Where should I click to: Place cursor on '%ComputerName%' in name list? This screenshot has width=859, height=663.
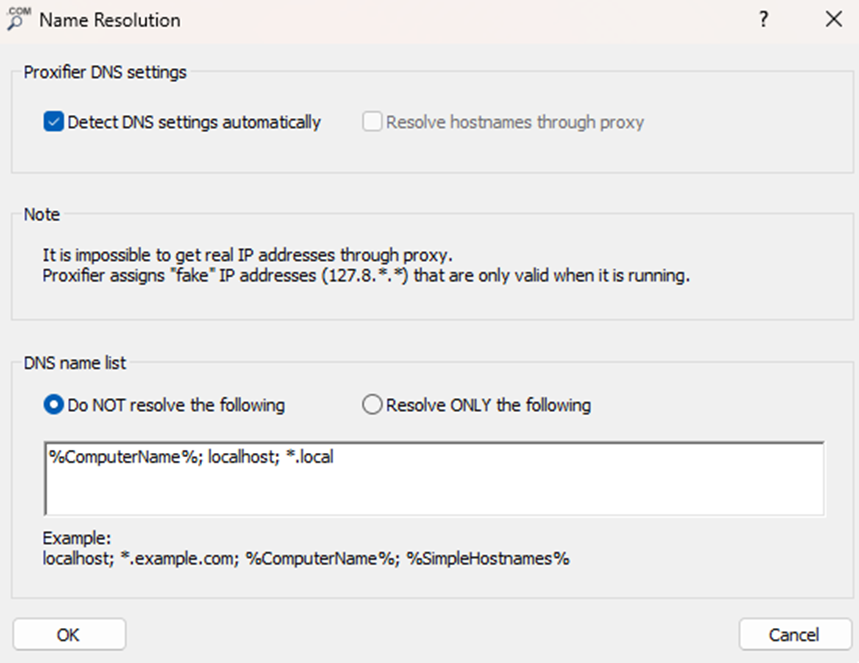tap(125, 457)
